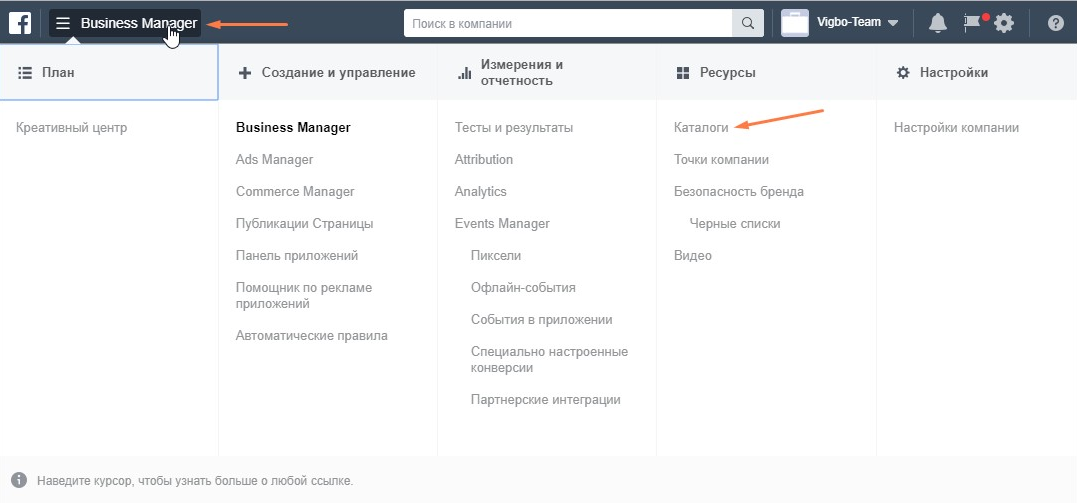The image size is (1077, 504).
Task: Open 'Commerce Manager'
Action: point(295,192)
